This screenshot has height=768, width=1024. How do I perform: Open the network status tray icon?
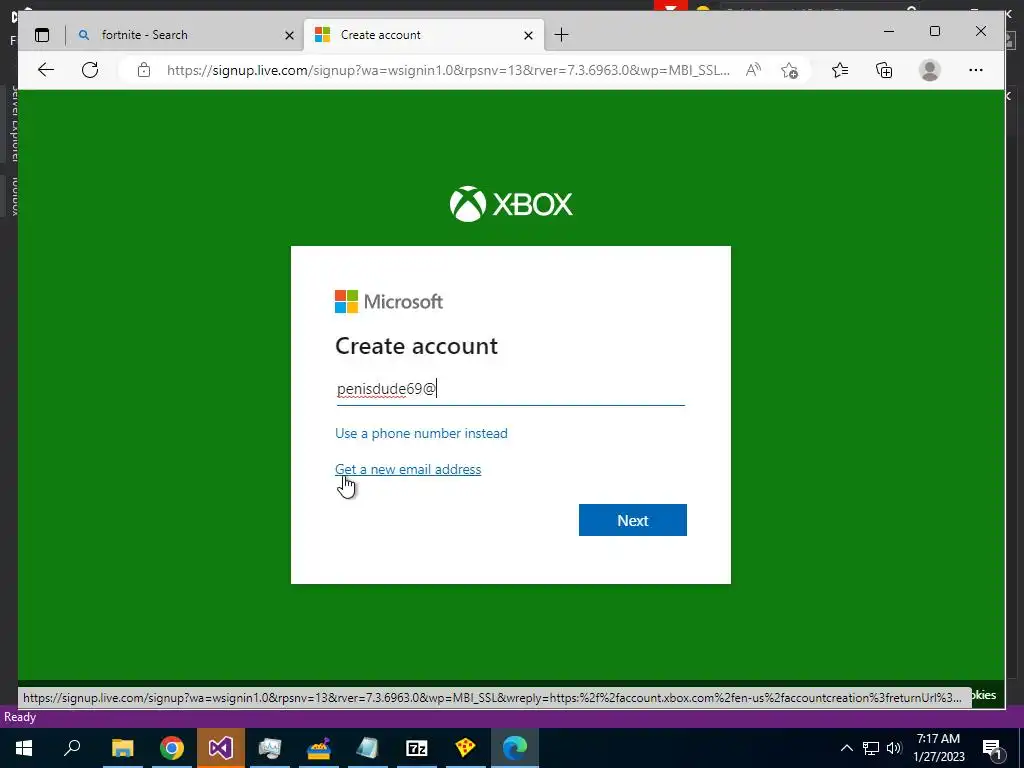pyautogui.click(x=871, y=748)
